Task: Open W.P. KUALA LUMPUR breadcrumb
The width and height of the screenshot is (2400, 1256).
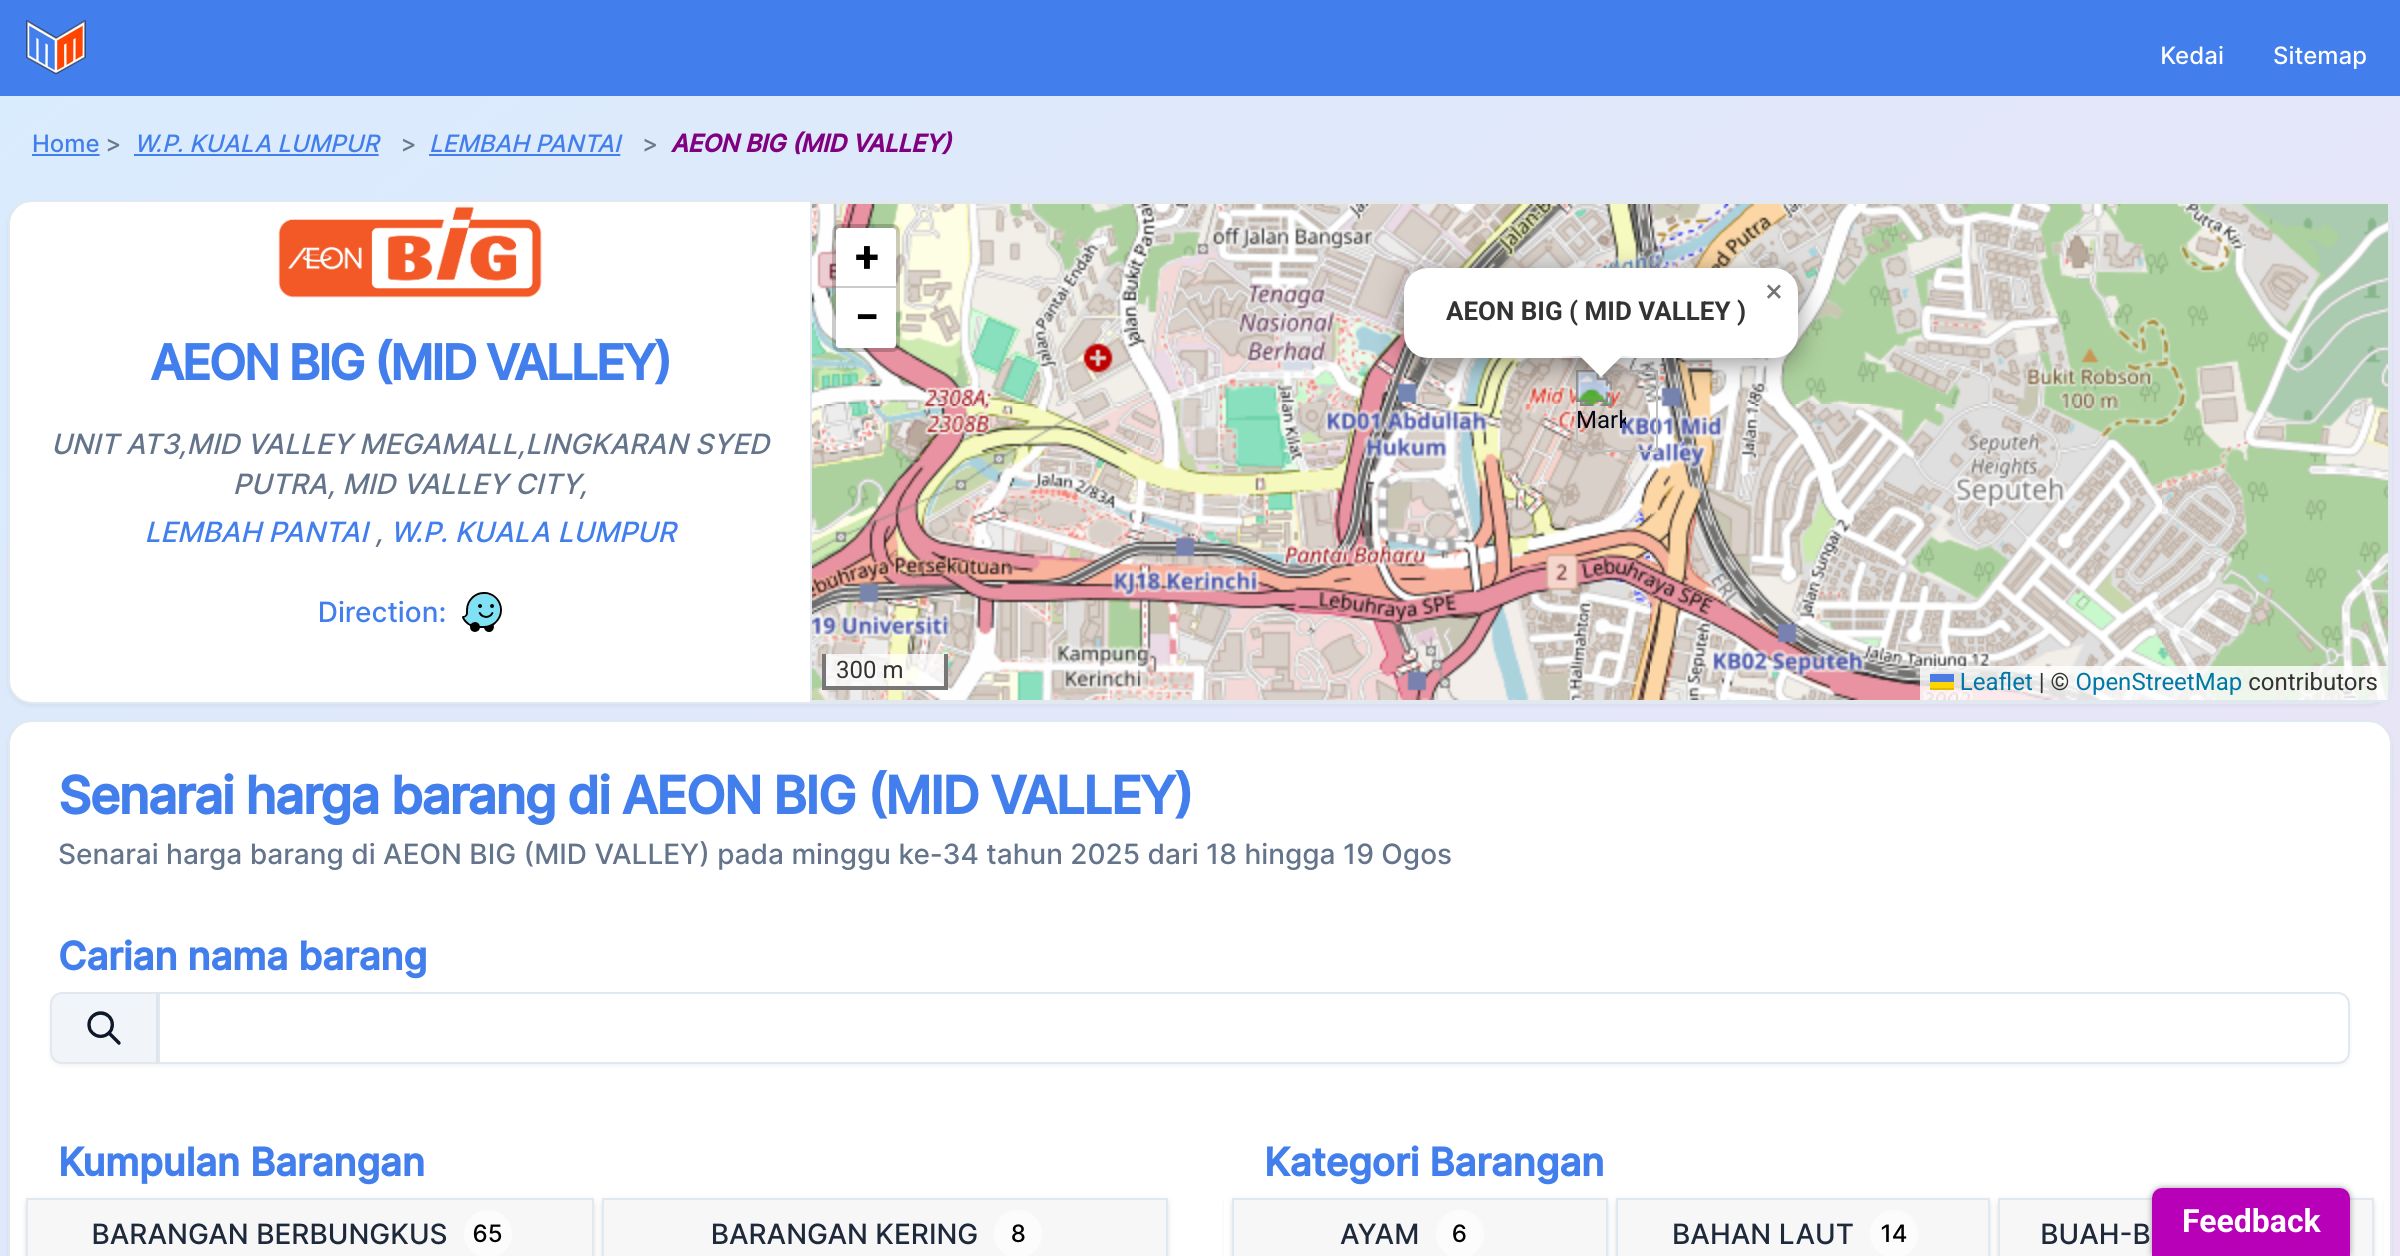Action: tap(258, 143)
